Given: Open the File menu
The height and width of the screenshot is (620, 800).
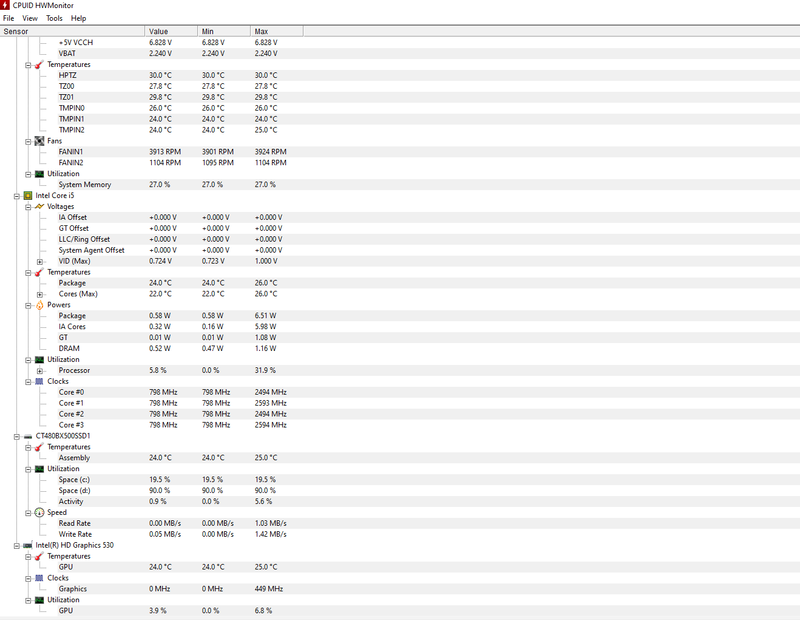Looking at the screenshot, I should 9,18.
